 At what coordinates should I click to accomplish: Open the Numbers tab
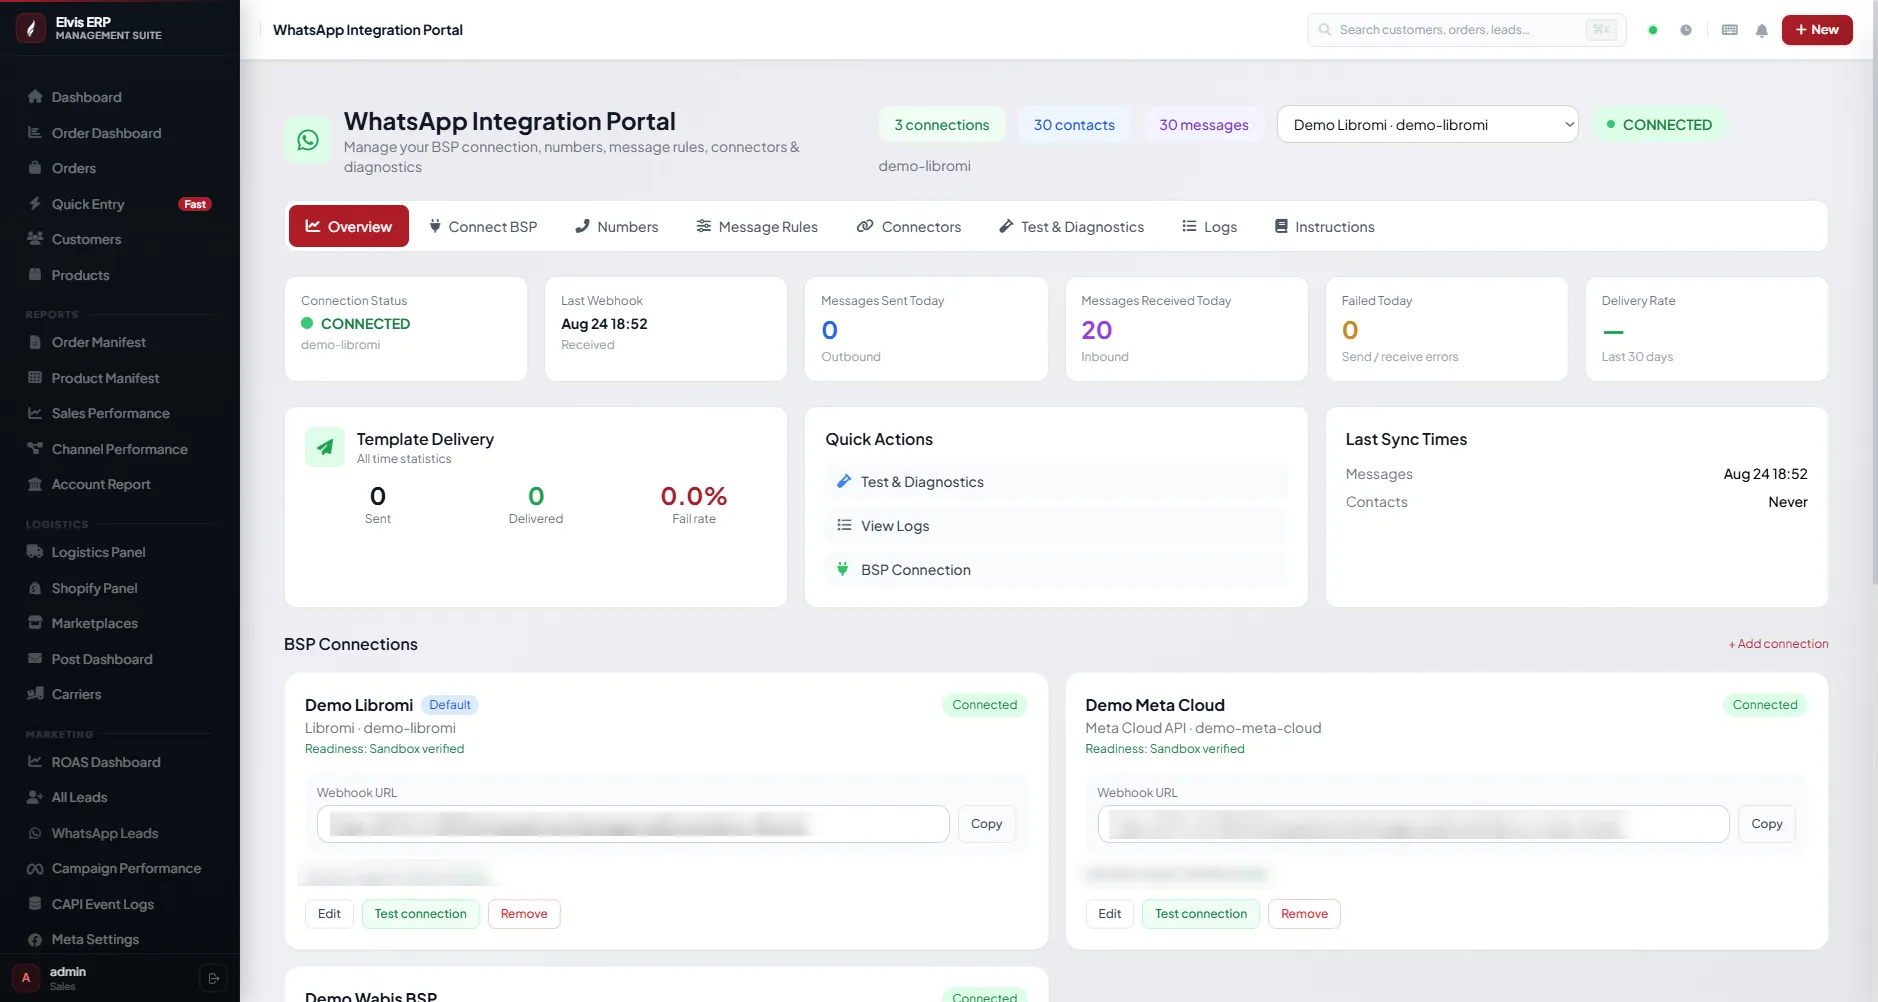point(617,227)
